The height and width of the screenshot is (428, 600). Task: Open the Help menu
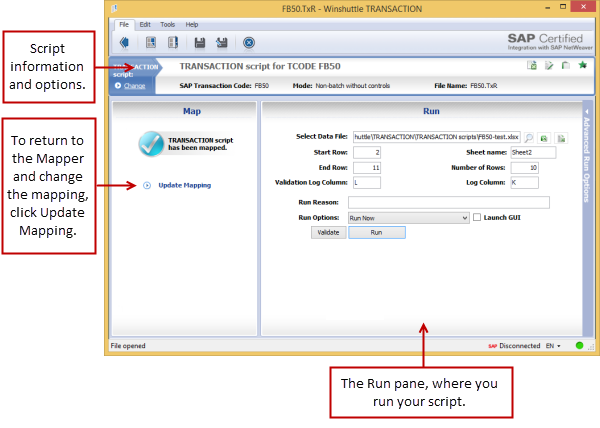pos(192,24)
